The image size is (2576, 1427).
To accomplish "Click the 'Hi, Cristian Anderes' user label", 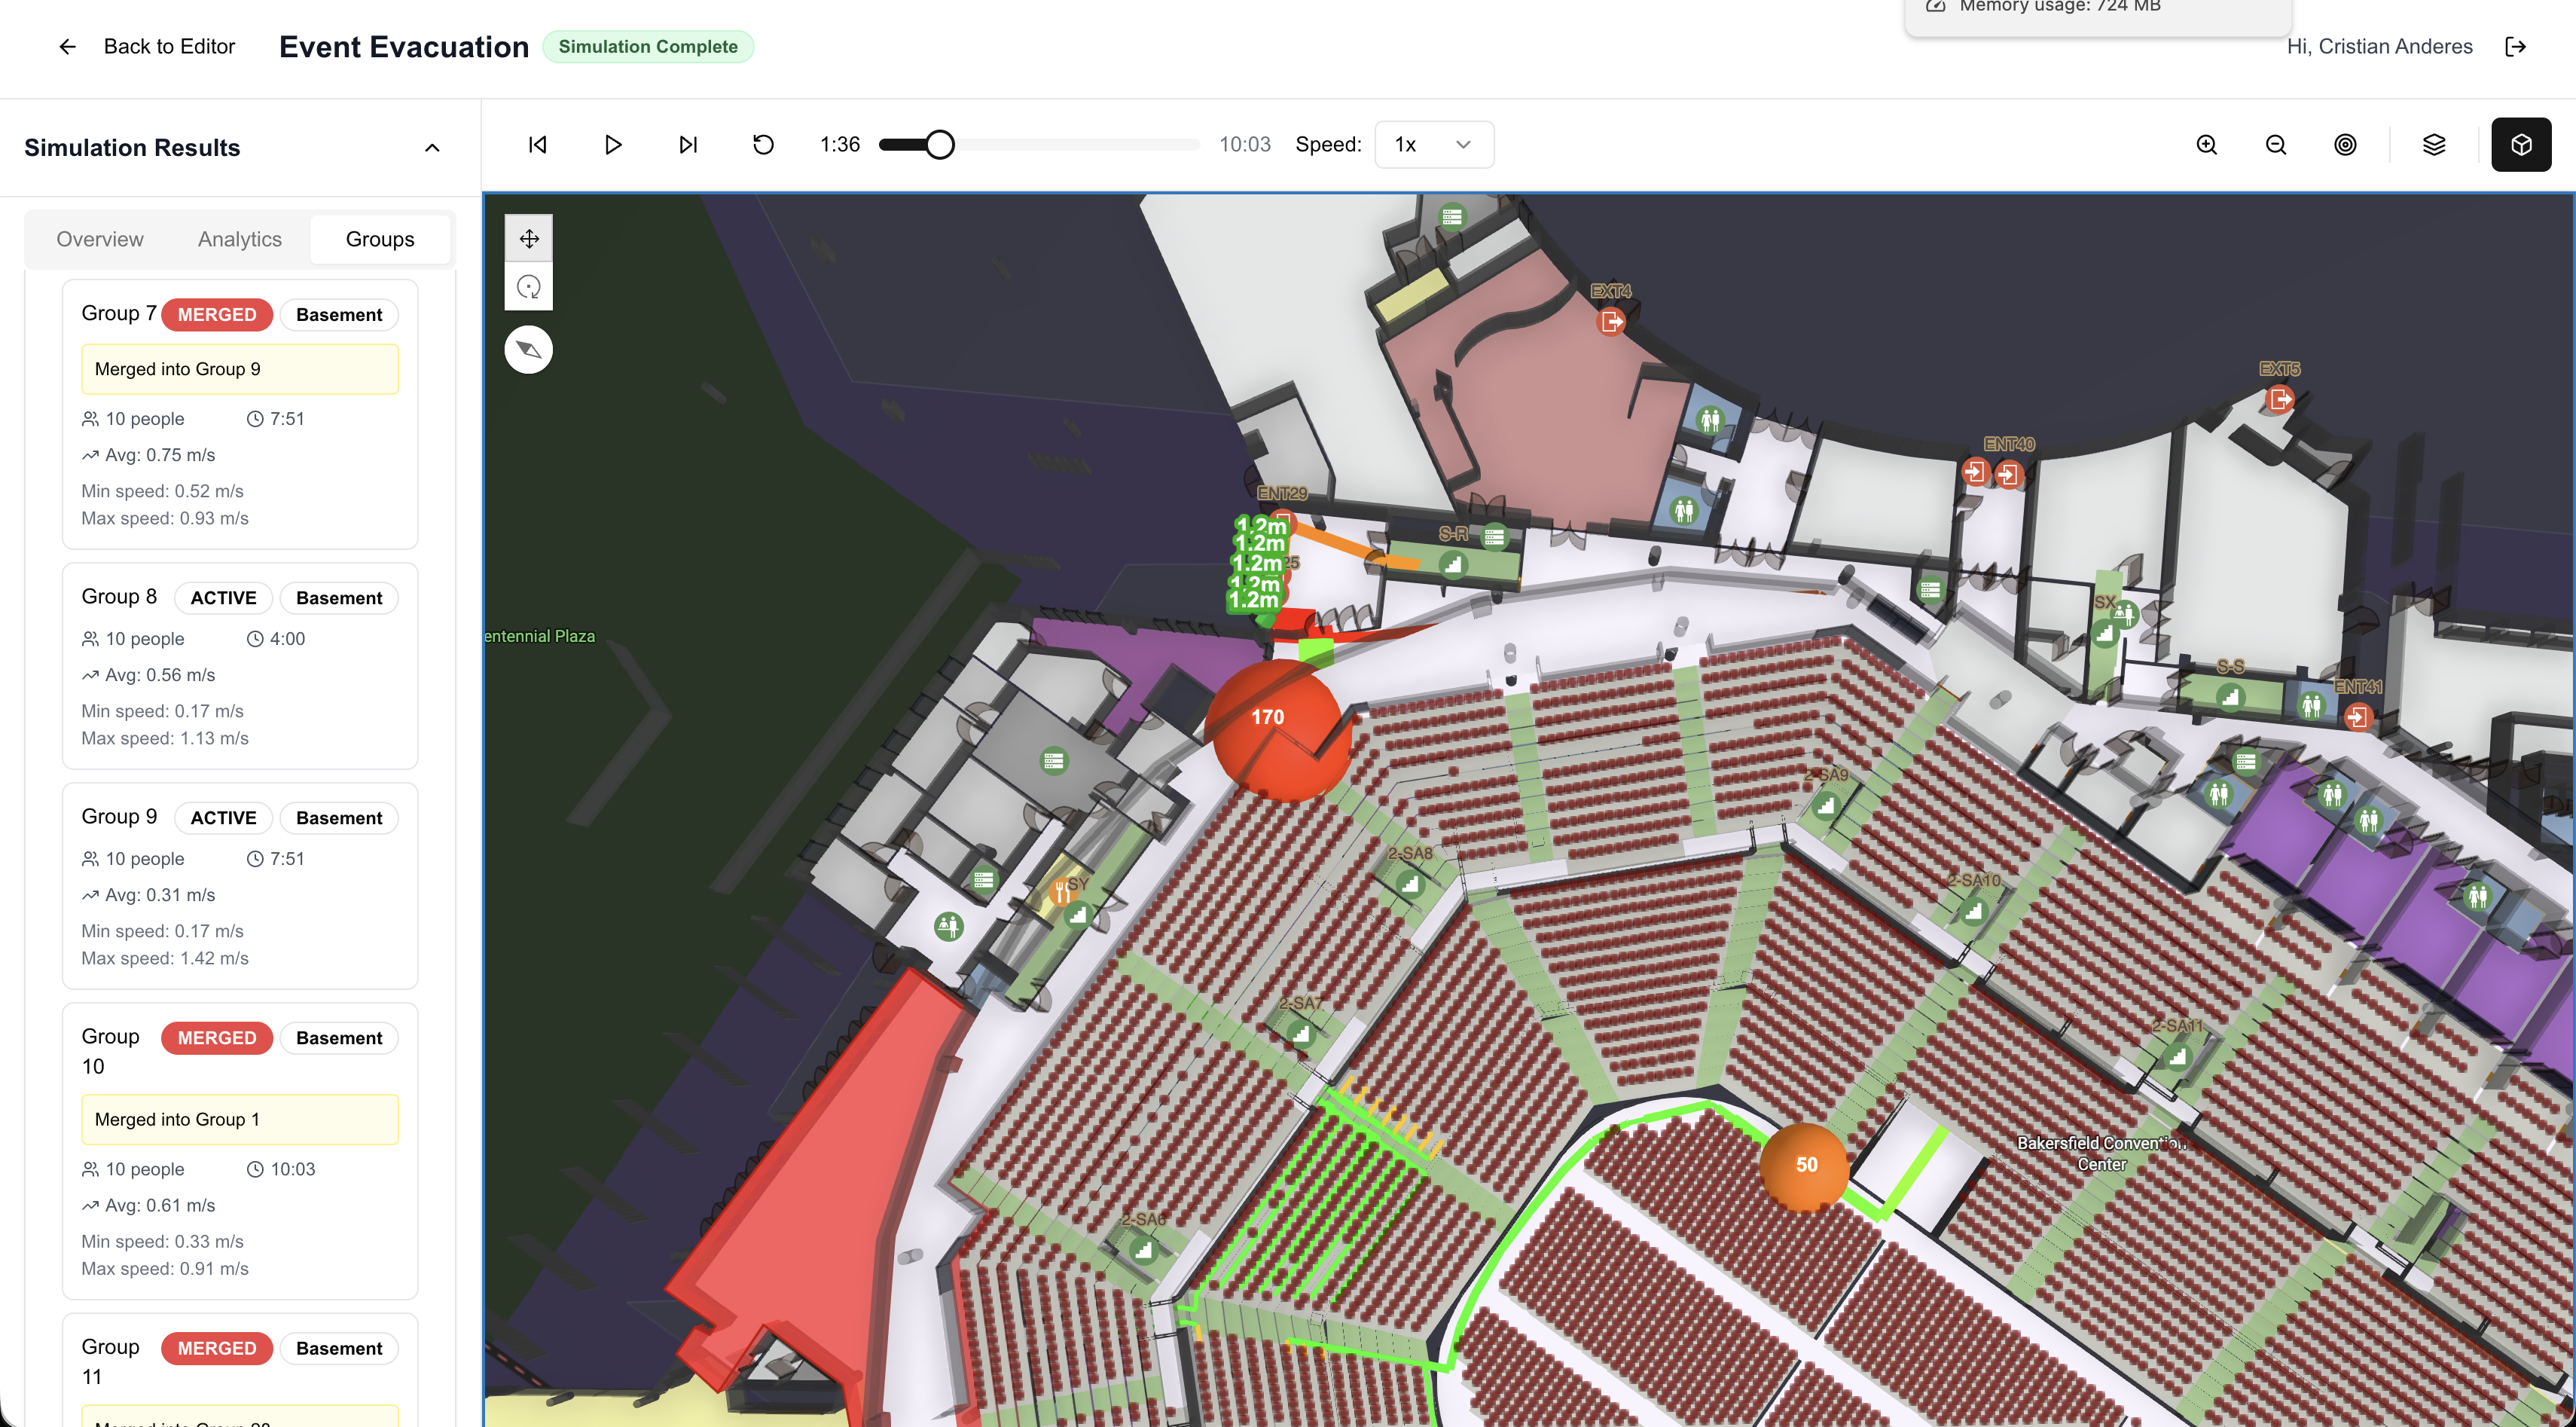I will pos(2379,47).
